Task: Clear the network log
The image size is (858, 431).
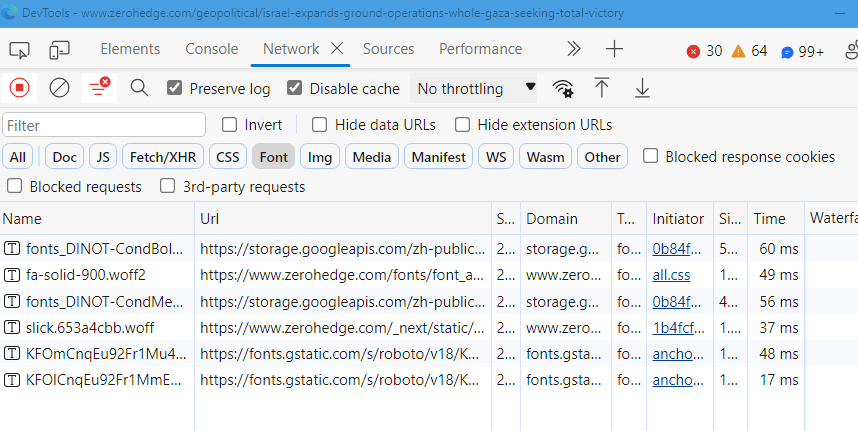Action: (x=59, y=88)
